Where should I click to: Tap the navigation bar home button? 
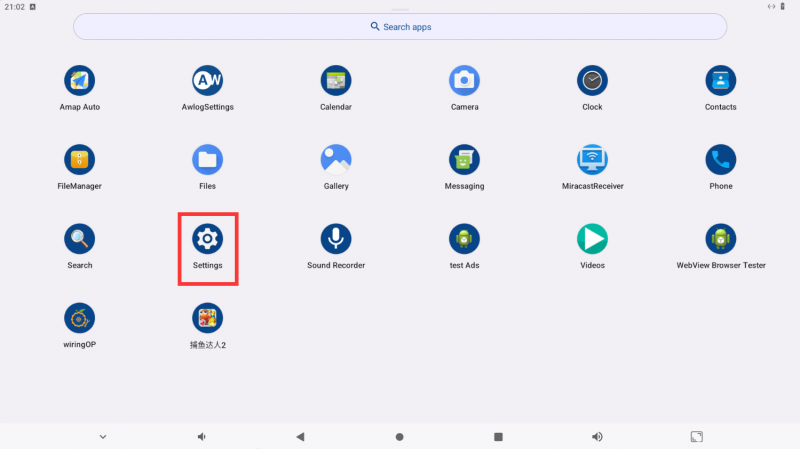click(399, 437)
